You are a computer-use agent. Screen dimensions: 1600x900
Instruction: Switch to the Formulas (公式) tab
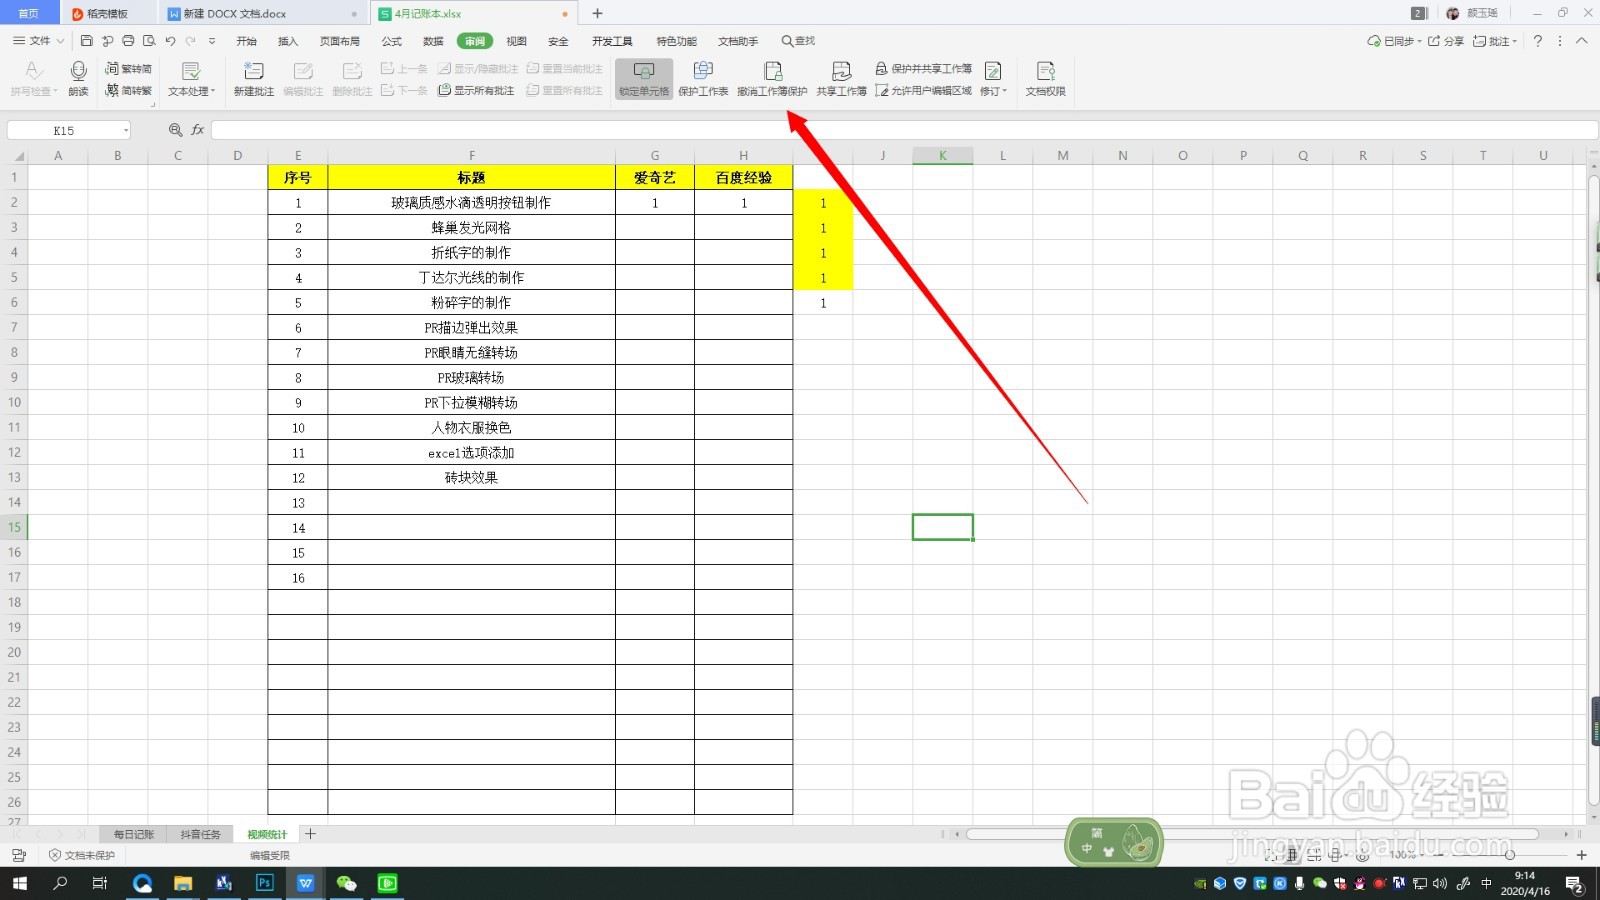point(392,41)
